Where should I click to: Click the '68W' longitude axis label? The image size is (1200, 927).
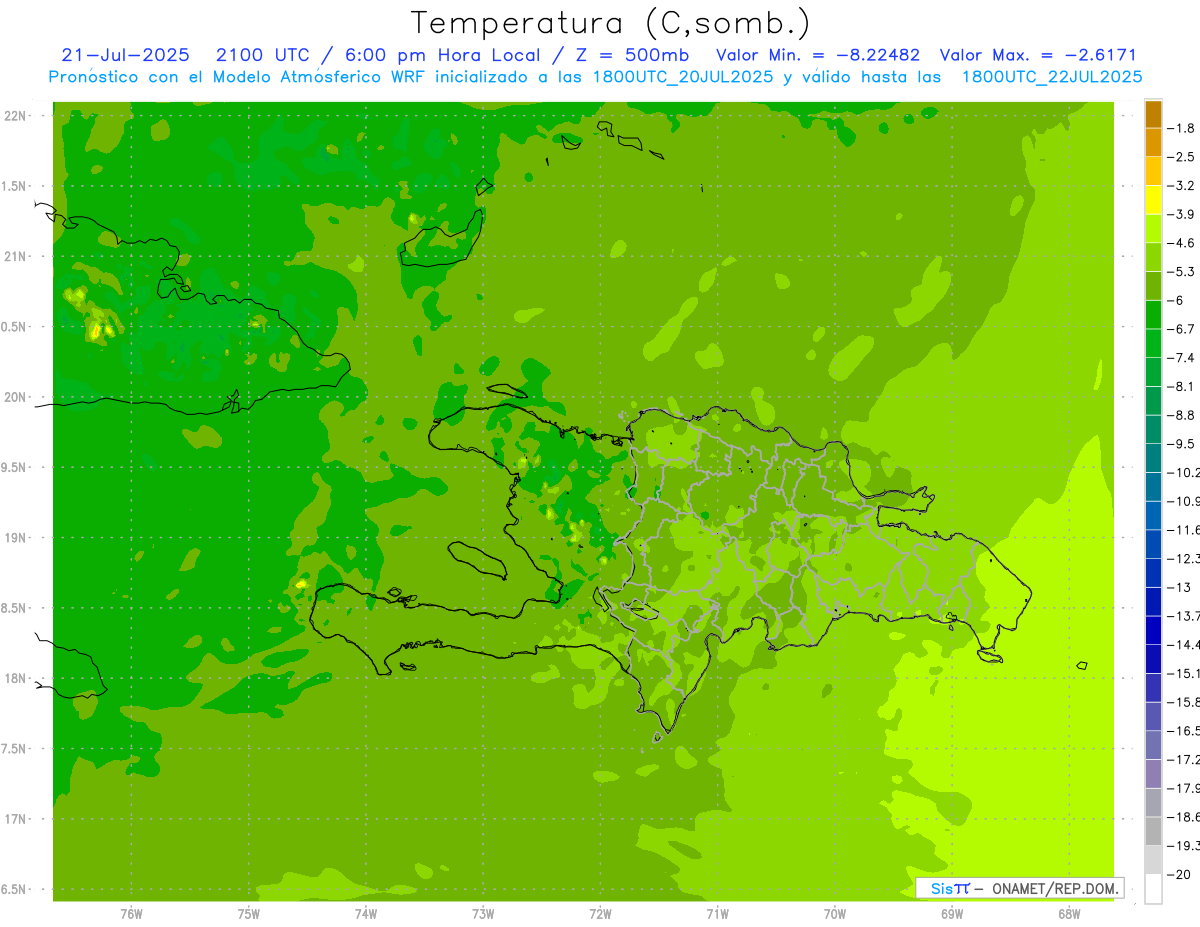1069,914
